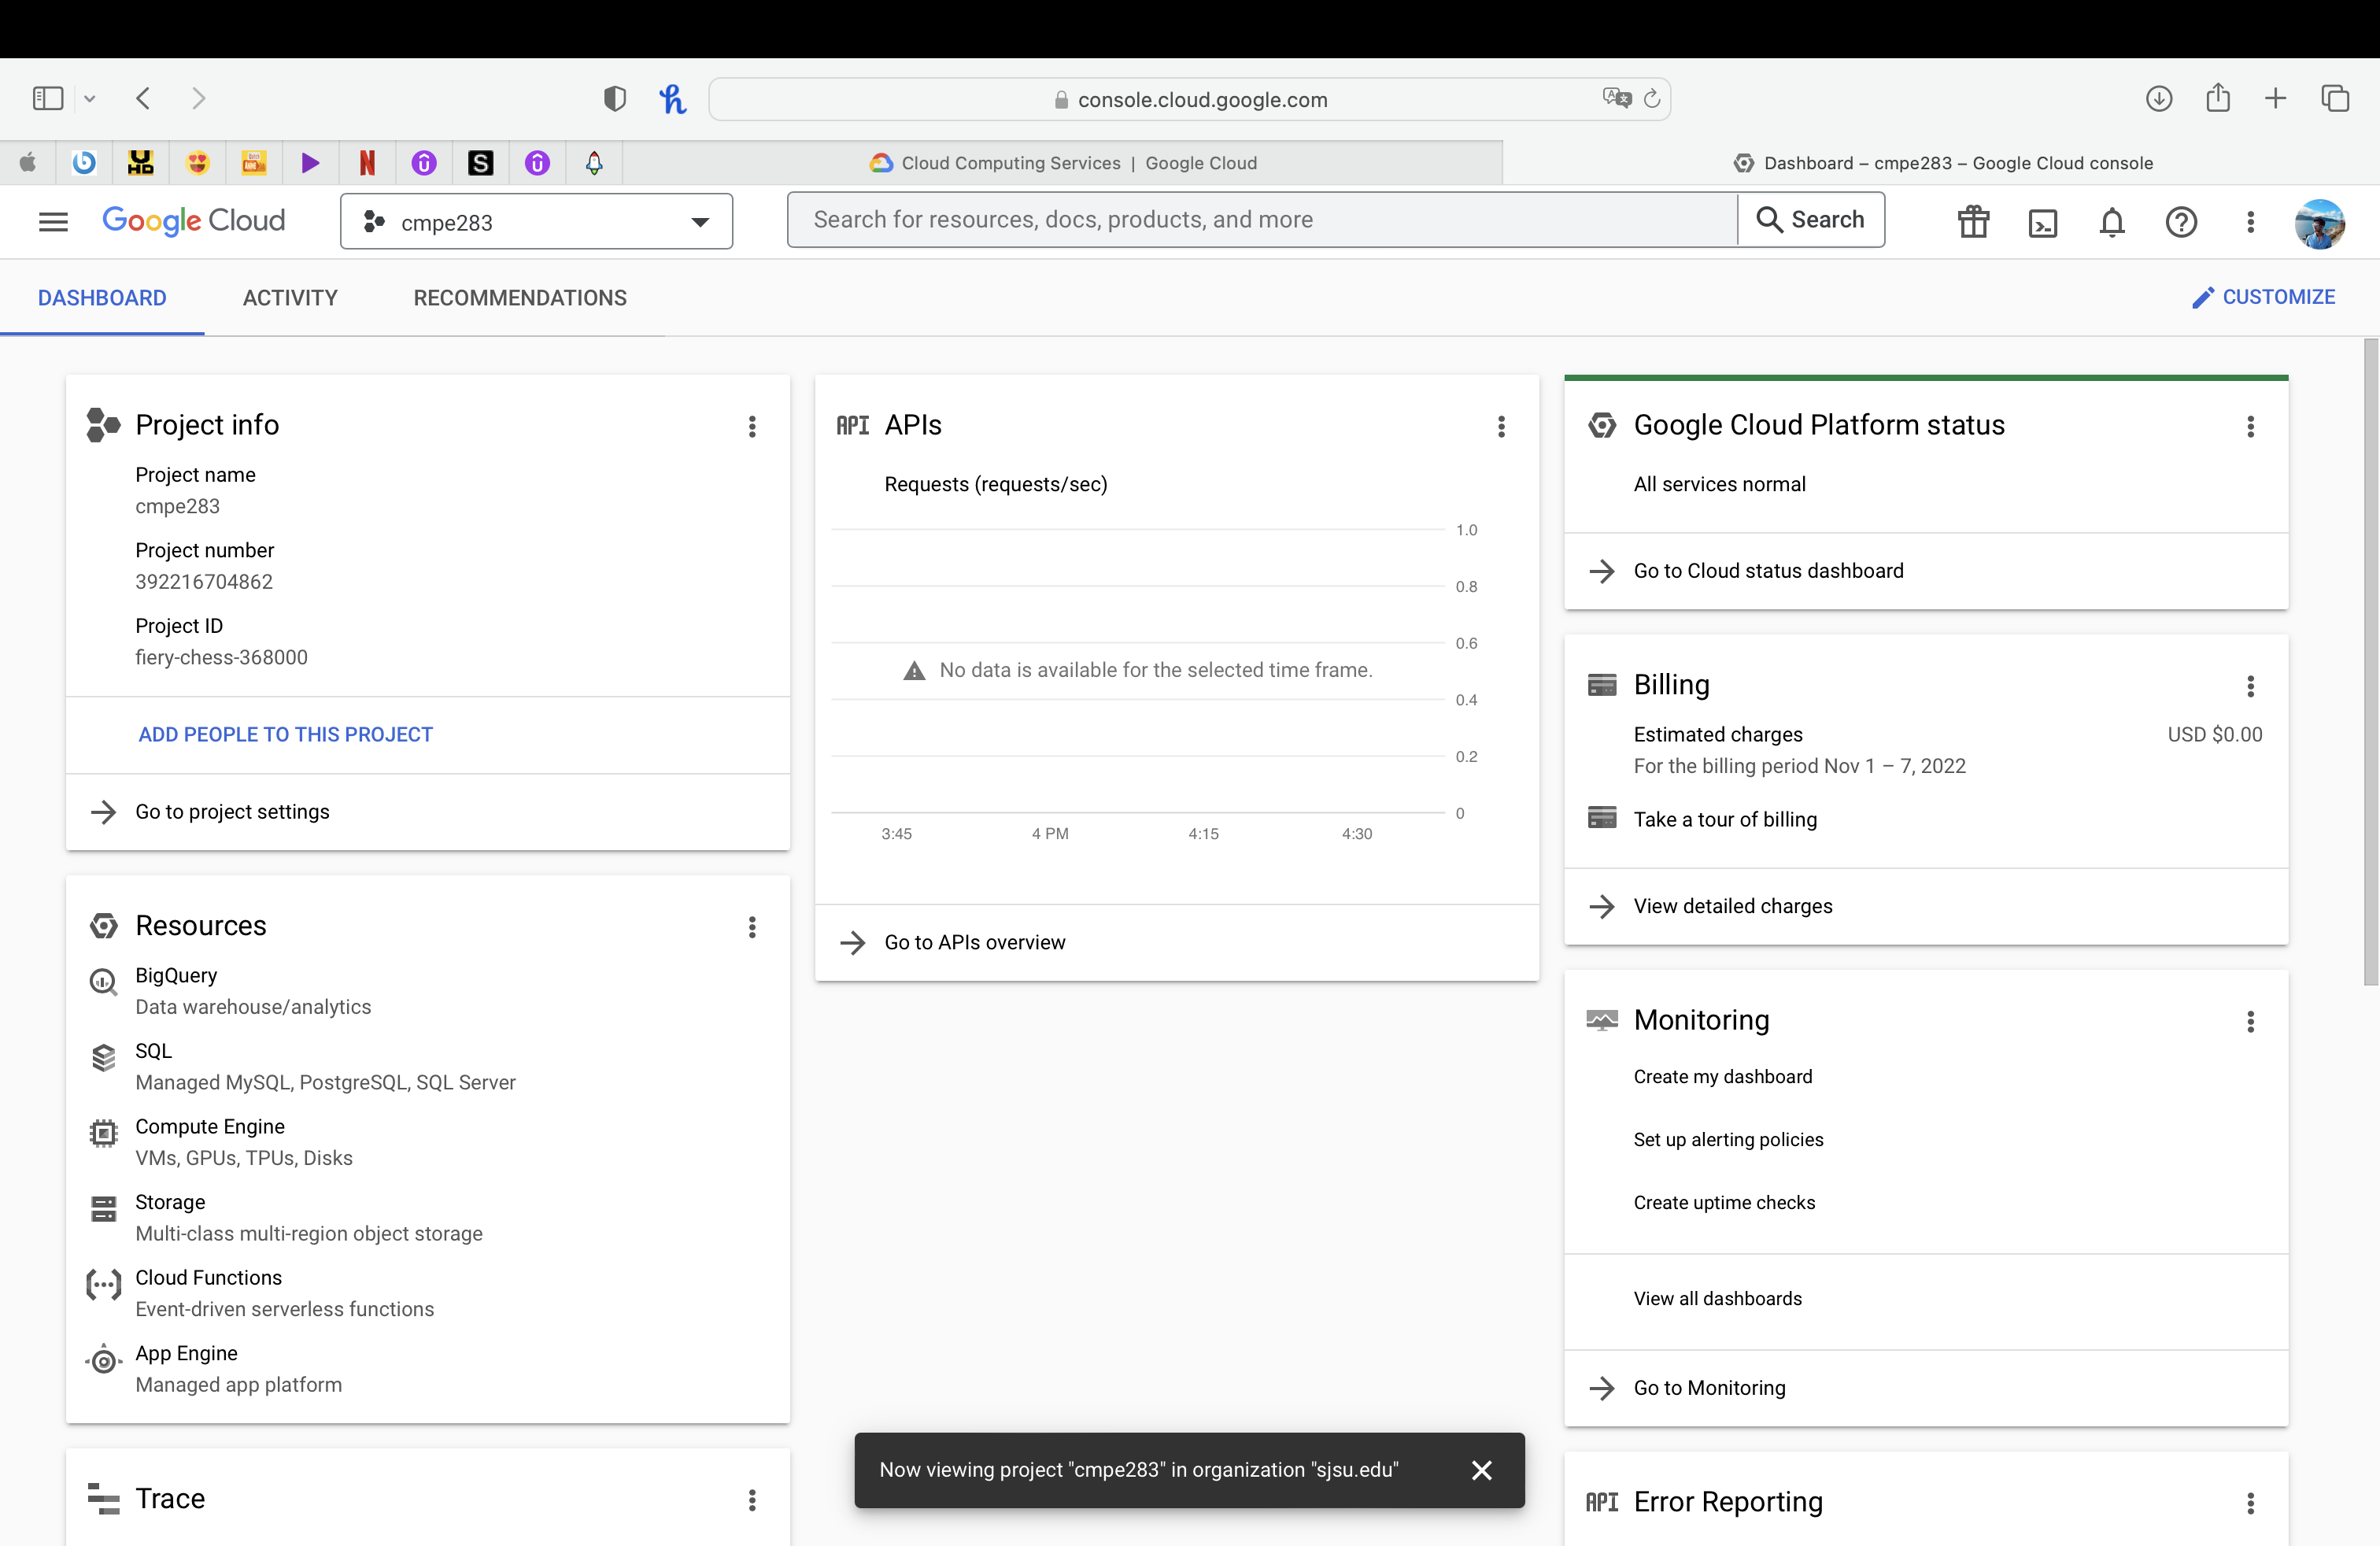Screen dimensions: 2380x1546
Task: Open the Activate Cloud Shell terminal icon
Action: click(2043, 222)
